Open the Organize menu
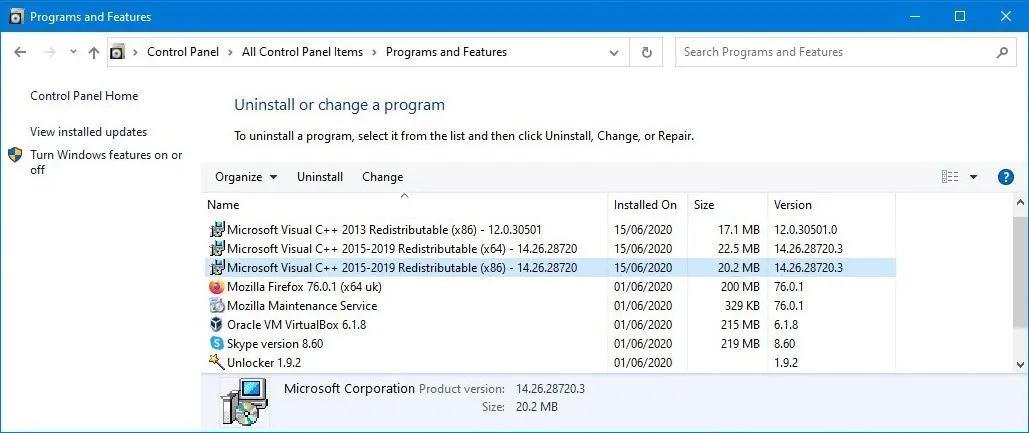The height and width of the screenshot is (433, 1029). tap(246, 177)
